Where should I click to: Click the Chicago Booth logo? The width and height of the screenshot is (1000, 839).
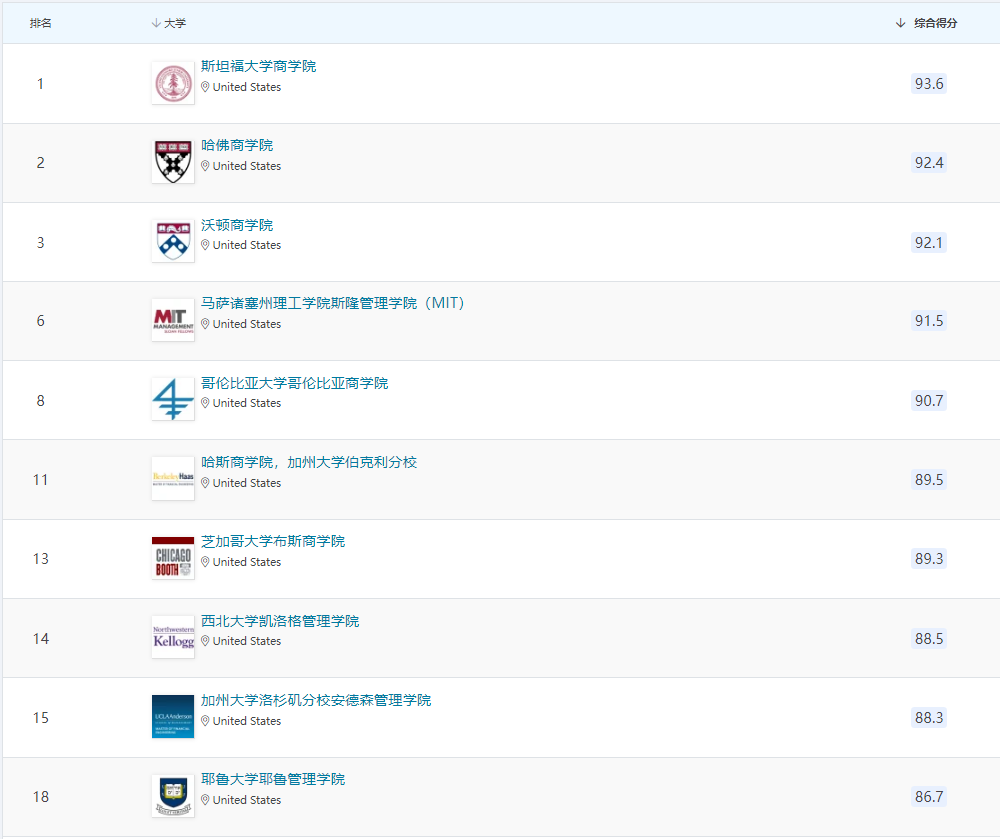pyautogui.click(x=172, y=557)
